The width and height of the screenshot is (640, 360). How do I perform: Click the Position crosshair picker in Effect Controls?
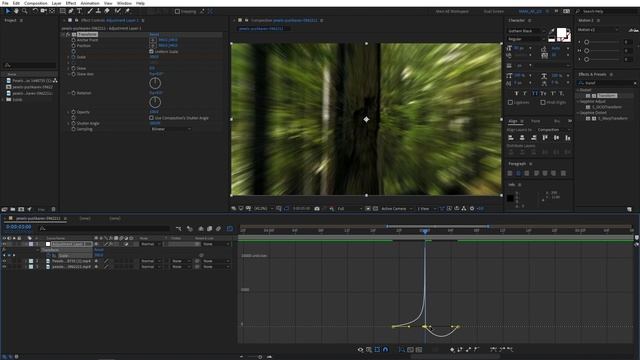[153, 46]
